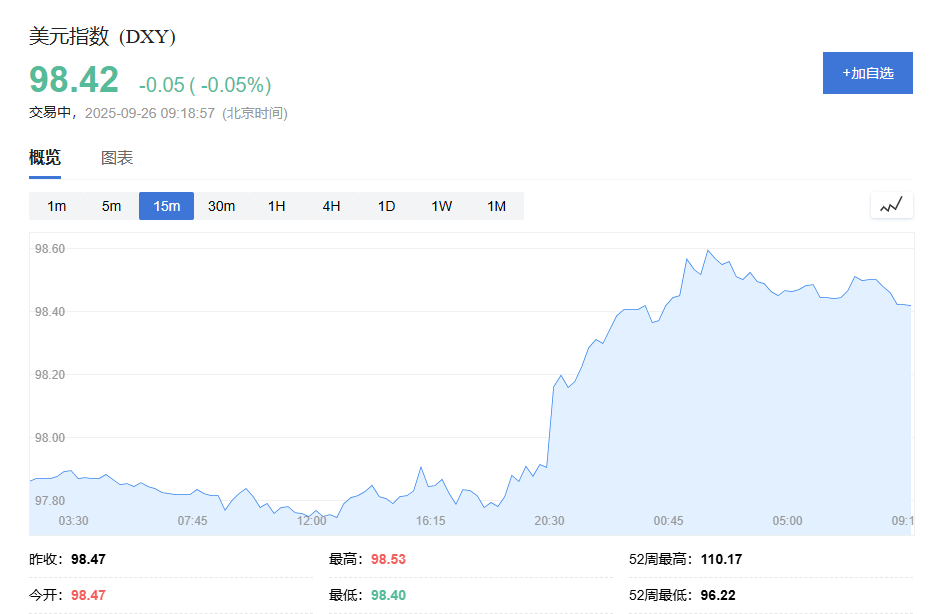Click the +加自选 watchlist button
The width and height of the screenshot is (933, 614).
(867, 72)
